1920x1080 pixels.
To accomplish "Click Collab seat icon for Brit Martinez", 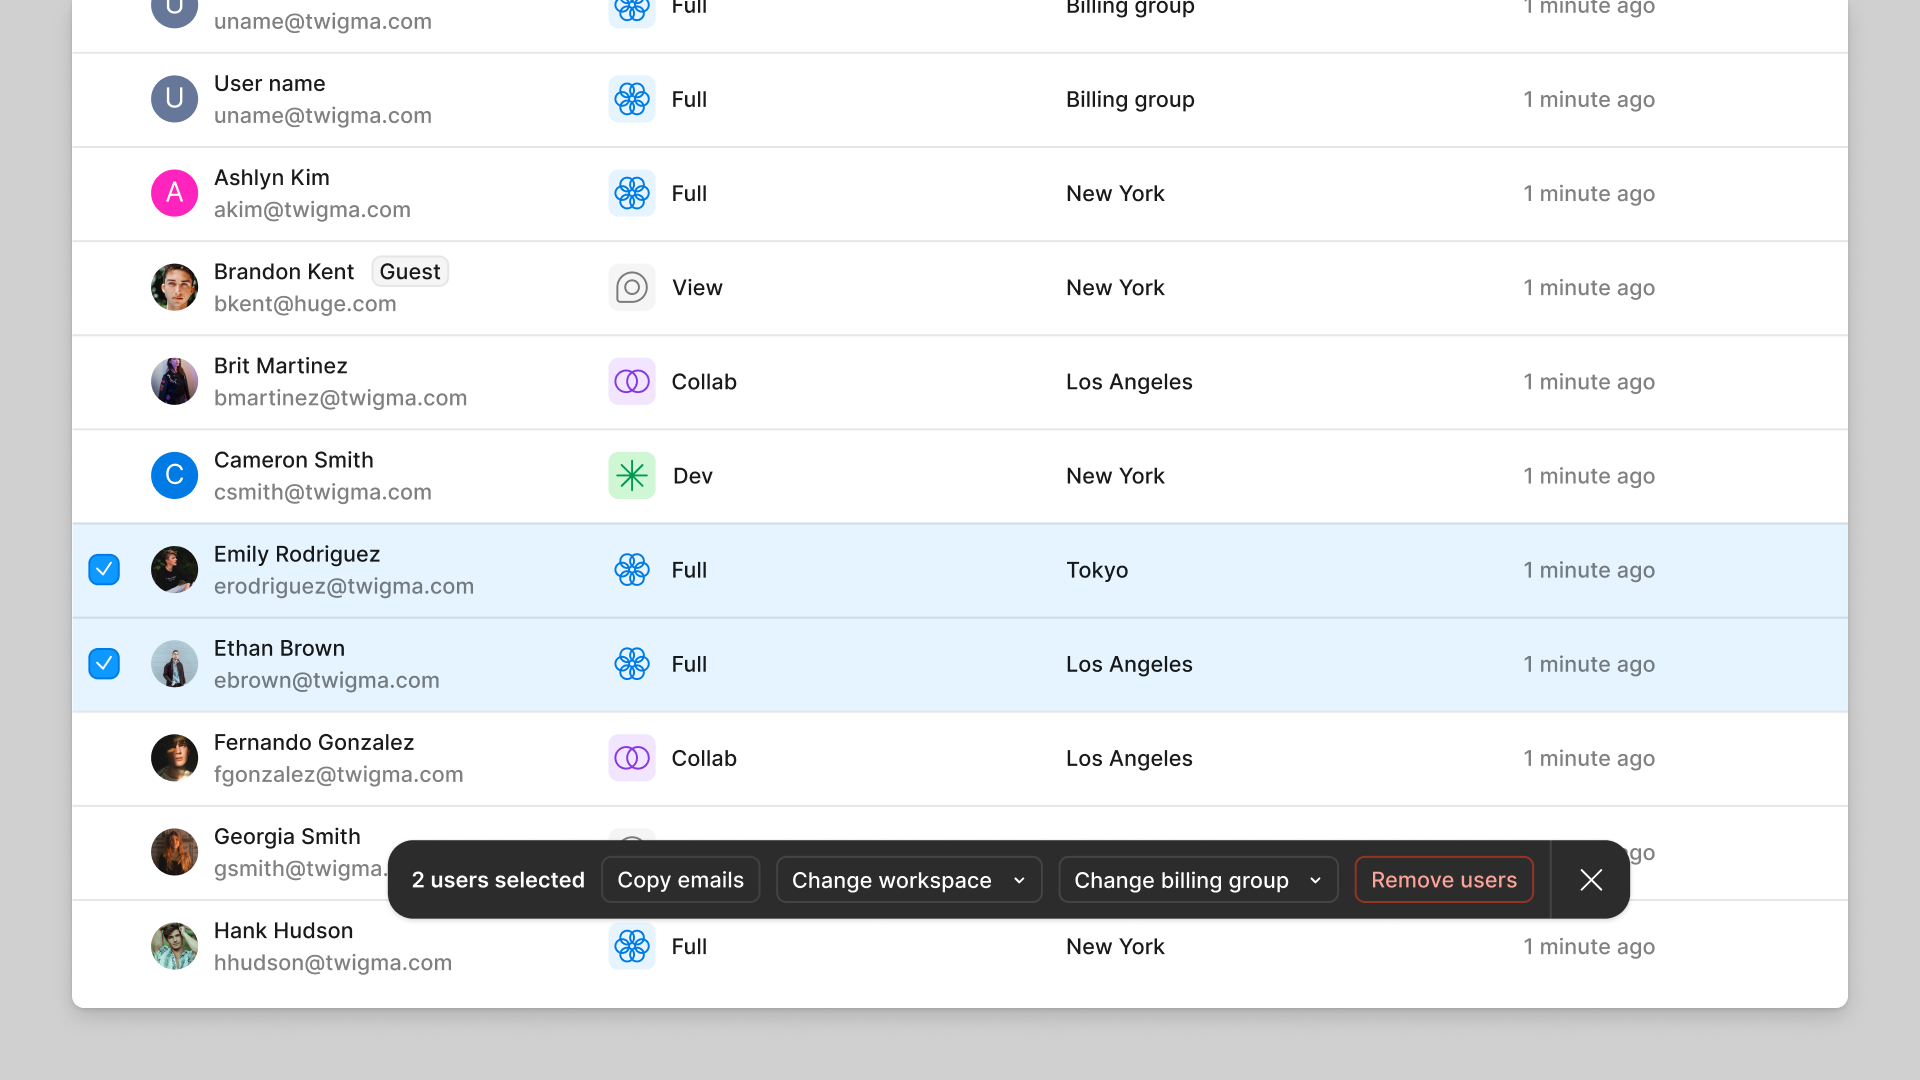I will point(632,382).
